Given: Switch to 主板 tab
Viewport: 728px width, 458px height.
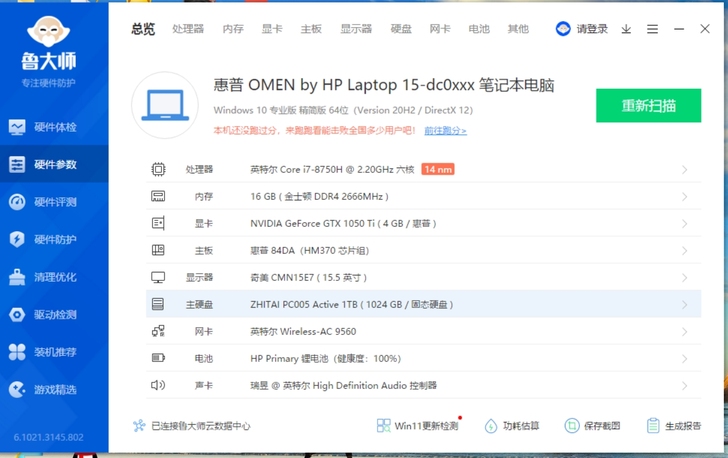Looking at the screenshot, I should point(311,29).
